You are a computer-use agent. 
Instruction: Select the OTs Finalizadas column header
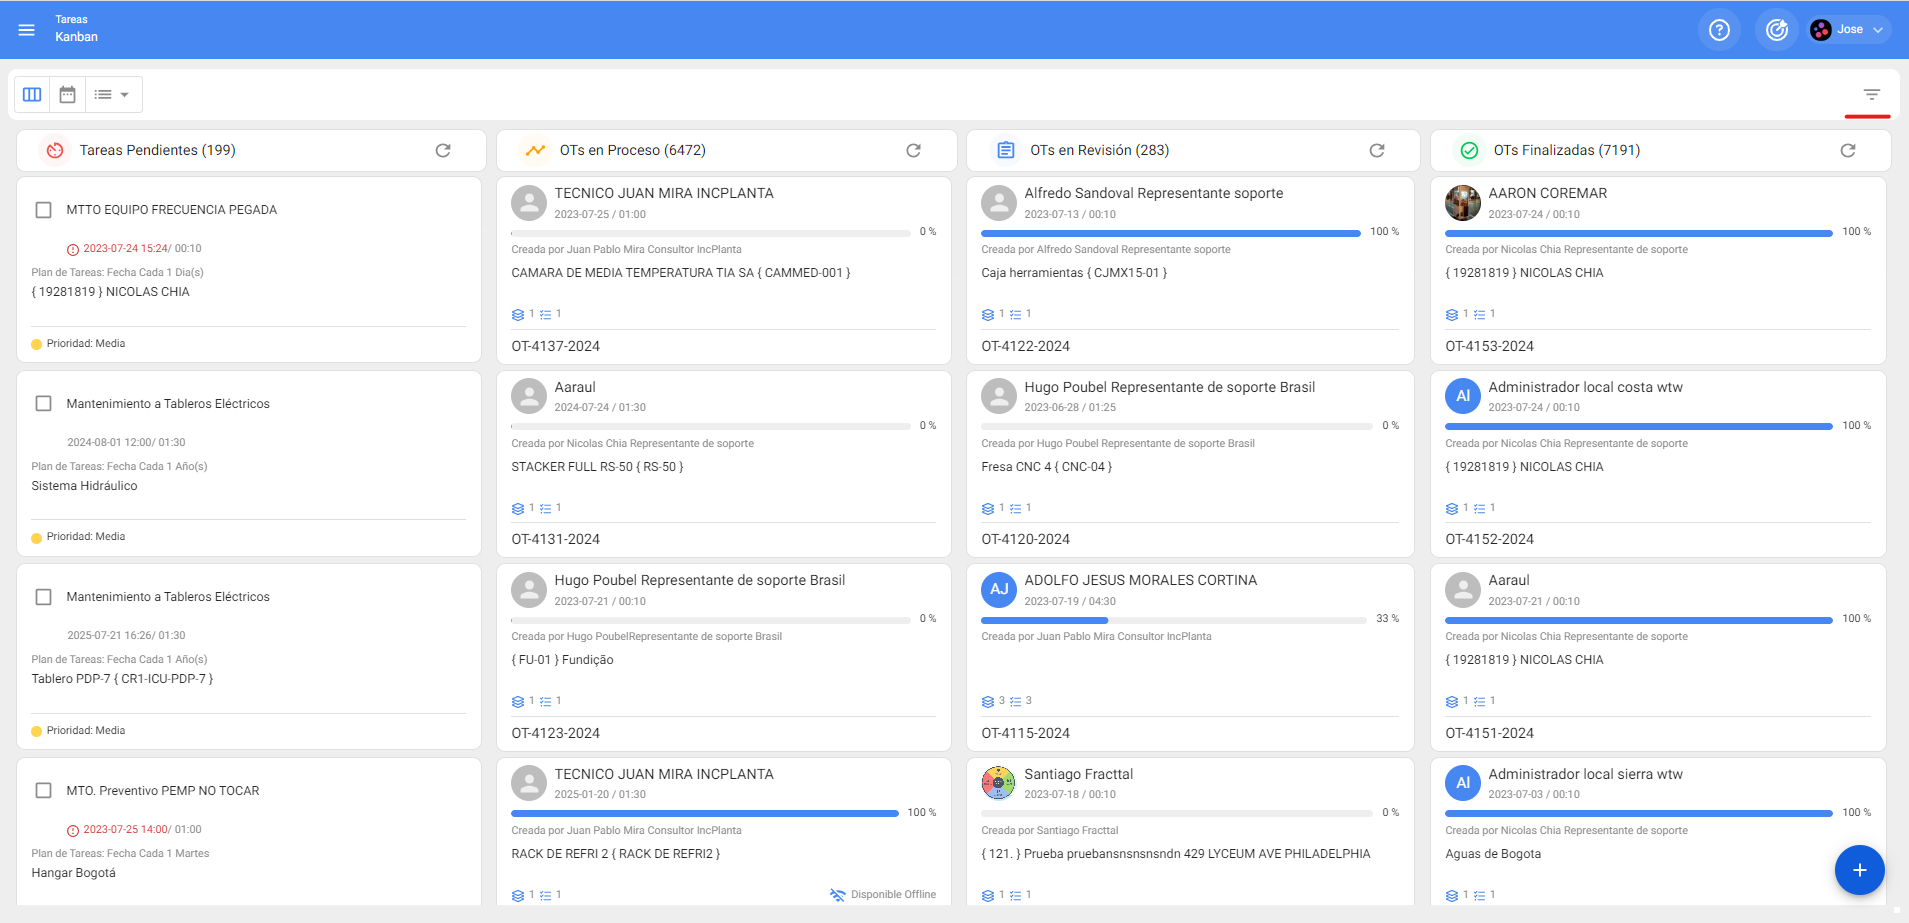tap(1566, 151)
